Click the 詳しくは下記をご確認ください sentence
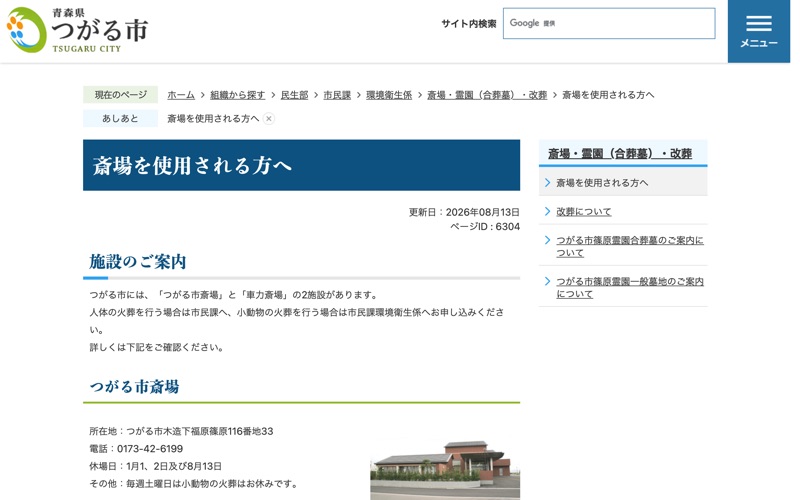This screenshot has height=500, width=800. [x=156, y=347]
